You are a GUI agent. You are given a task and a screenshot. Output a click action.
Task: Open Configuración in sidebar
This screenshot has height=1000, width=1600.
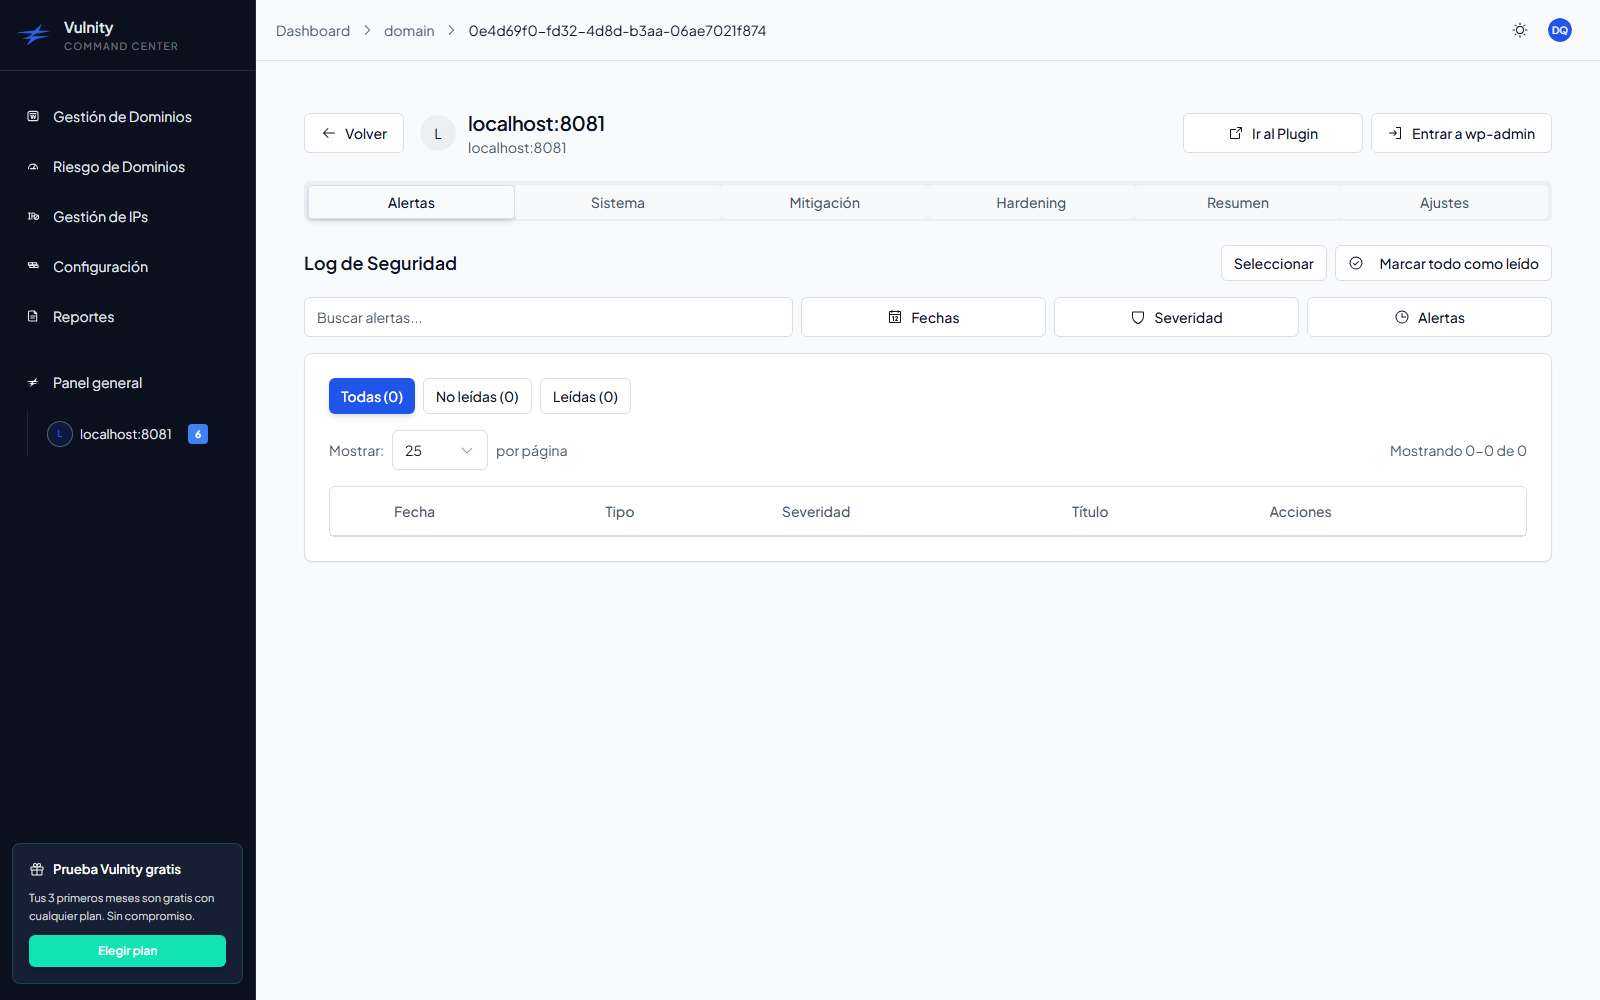coord(100,267)
